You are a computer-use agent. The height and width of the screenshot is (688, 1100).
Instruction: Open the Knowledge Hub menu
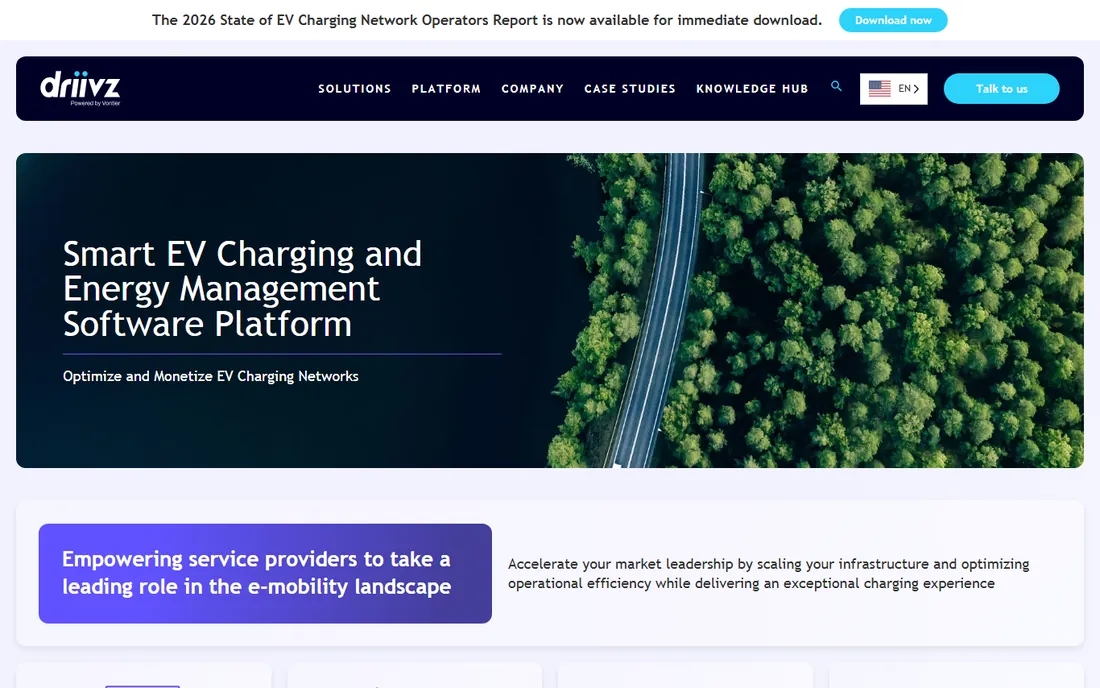point(752,89)
